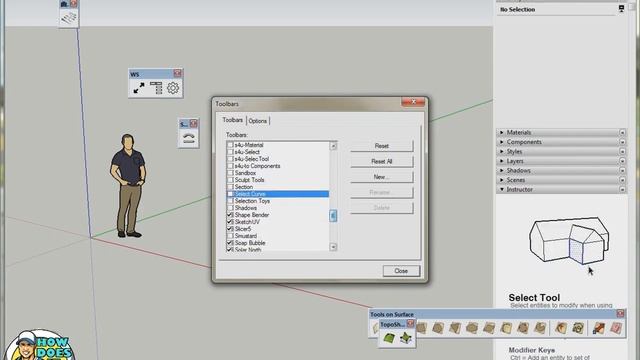Click the New... button
This screenshot has width=640, height=360.
point(382,177)
